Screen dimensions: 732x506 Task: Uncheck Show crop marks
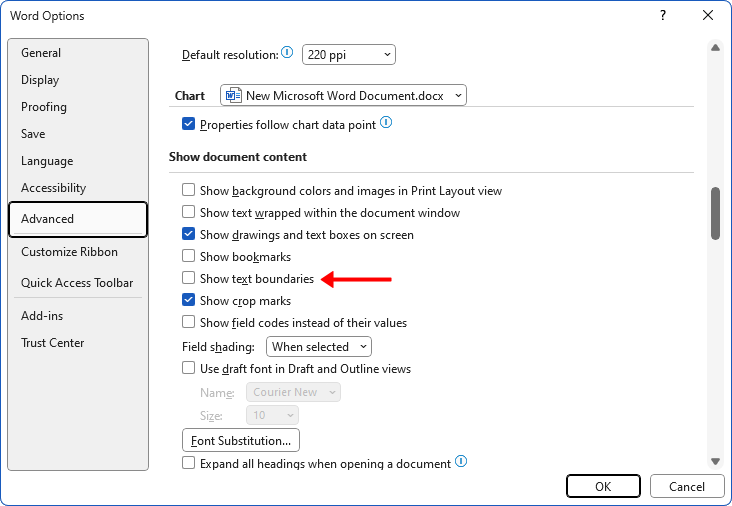coord(188,300)
